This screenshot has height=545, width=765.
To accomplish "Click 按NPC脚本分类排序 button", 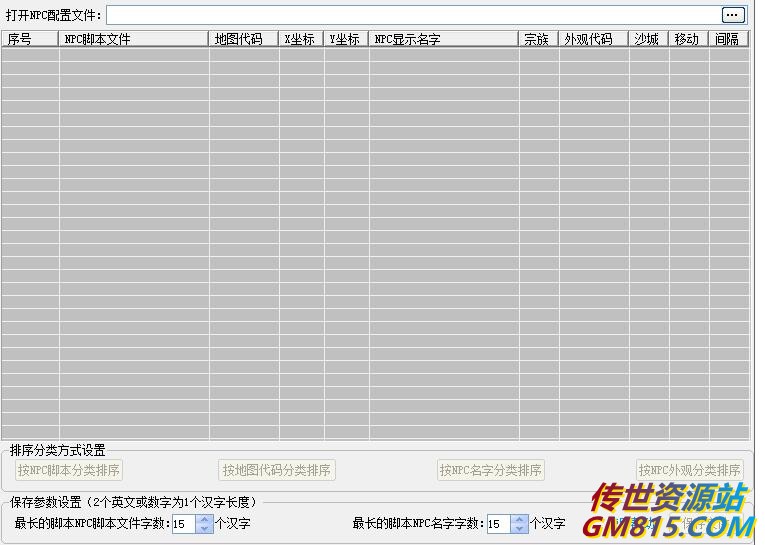I will (69, 470).
